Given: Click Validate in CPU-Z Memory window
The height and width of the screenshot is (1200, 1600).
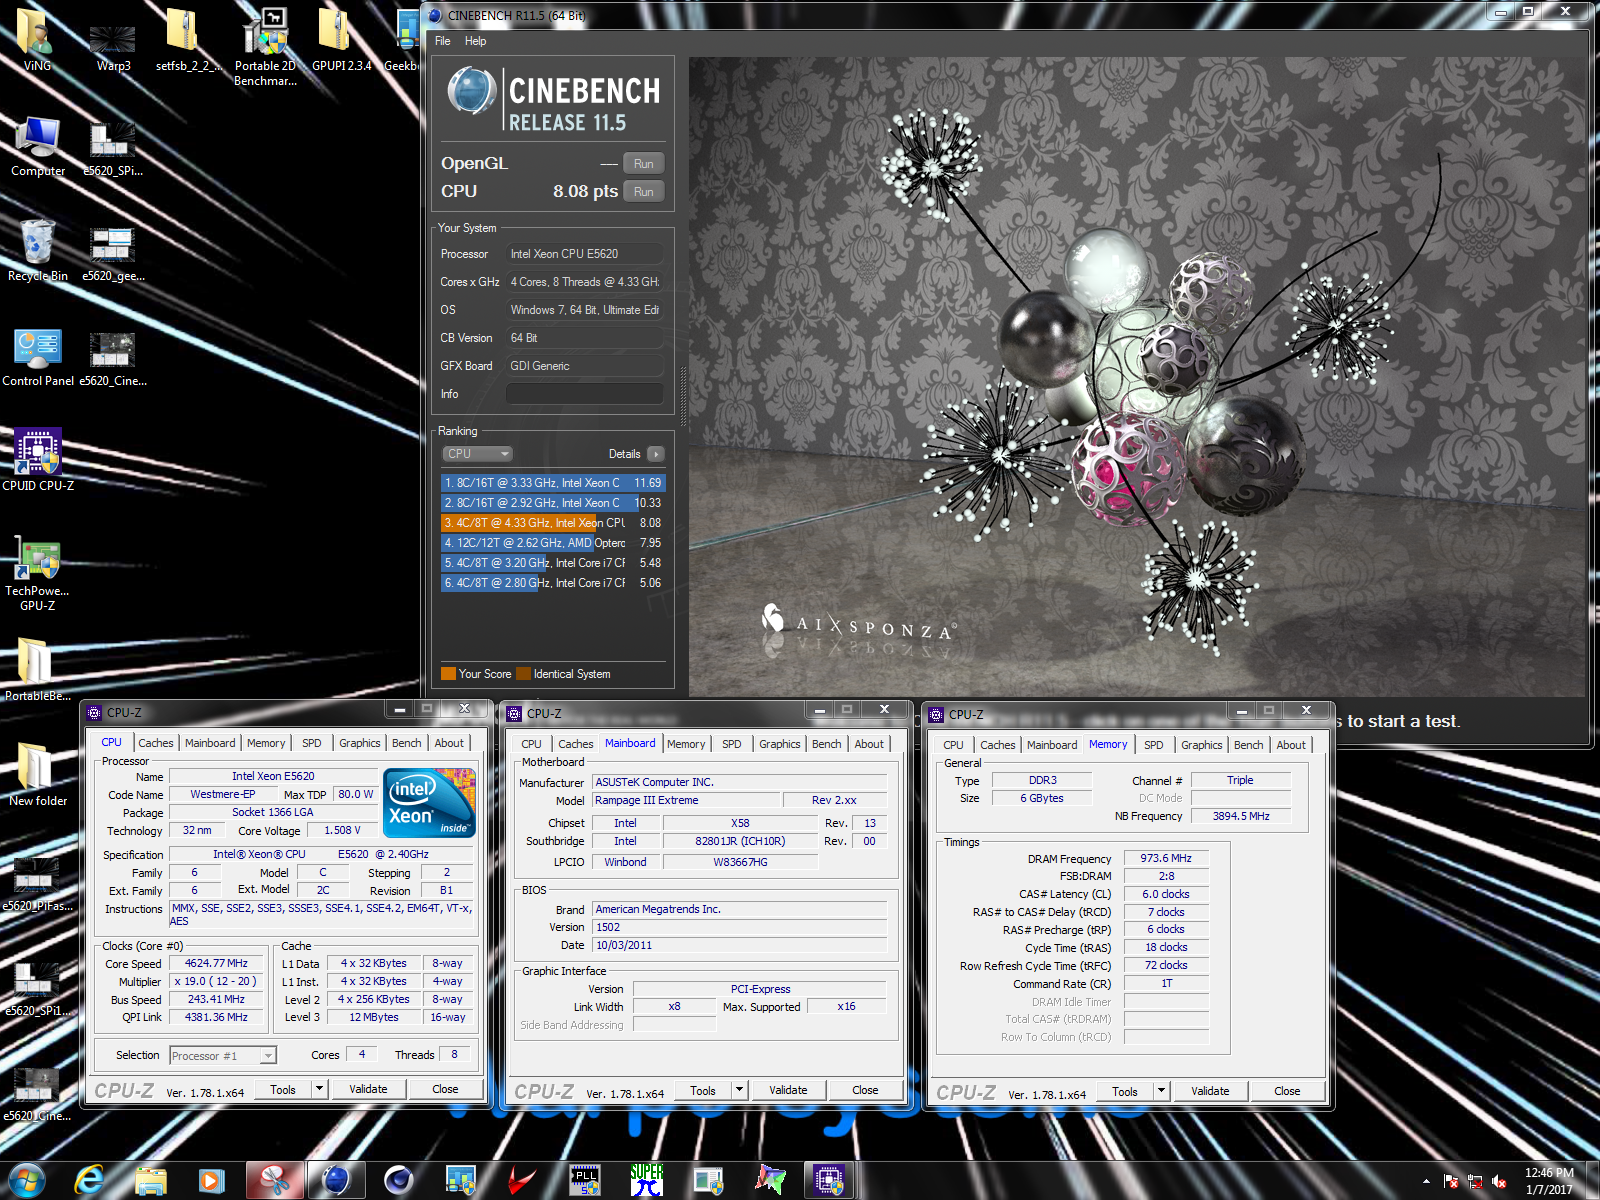Looking at the screenshot, I should point(1210,1091).
